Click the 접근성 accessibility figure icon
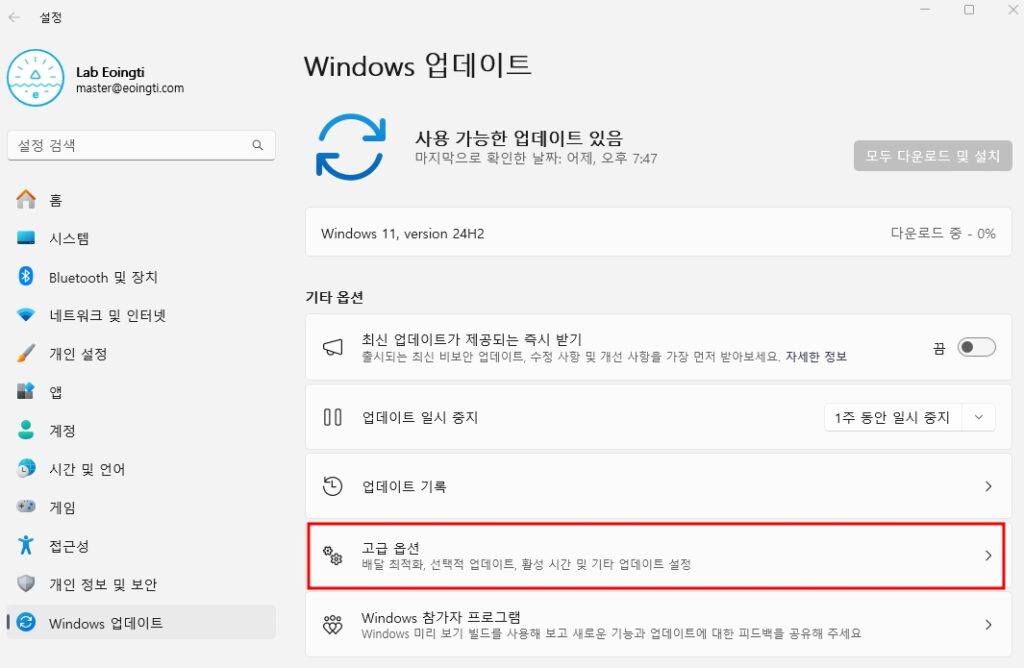This screenshot has width=1024, height=668. click(25, 545)
